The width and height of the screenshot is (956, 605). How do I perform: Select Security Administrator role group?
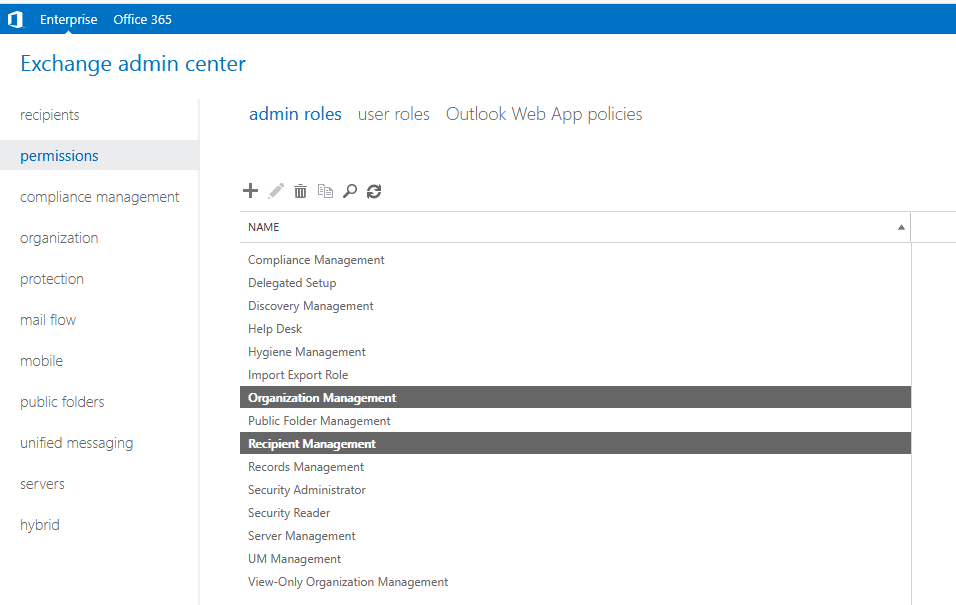tap(575, 490)
